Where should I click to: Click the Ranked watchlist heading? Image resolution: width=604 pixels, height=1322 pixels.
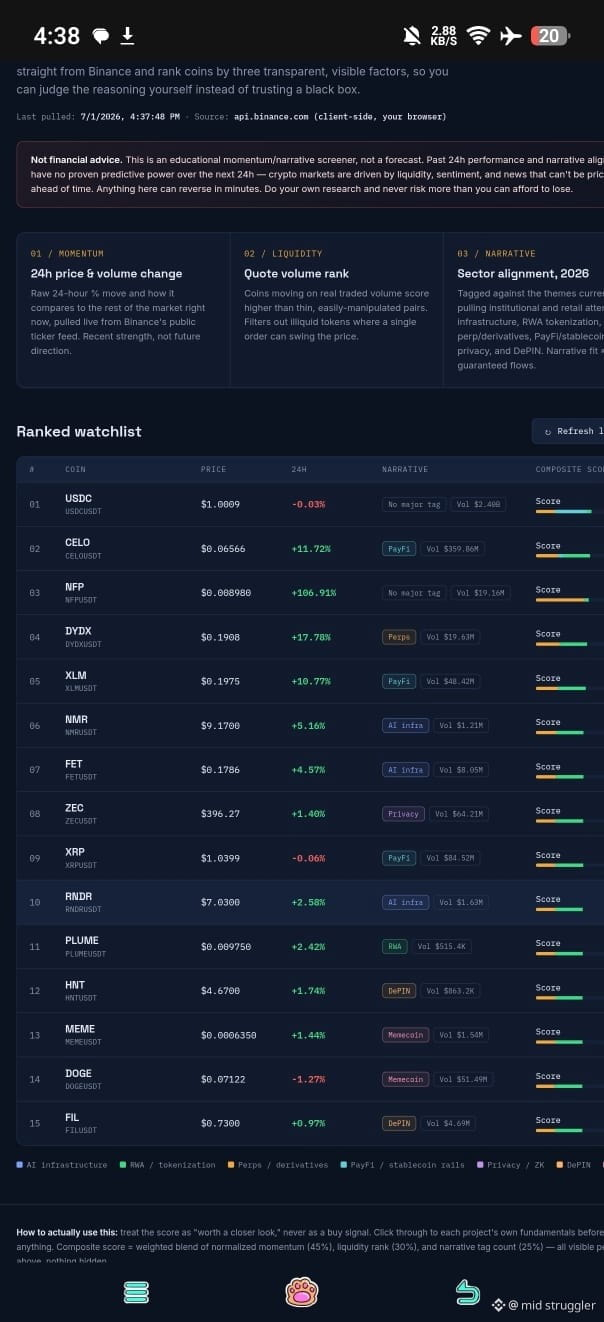(79, 431)
